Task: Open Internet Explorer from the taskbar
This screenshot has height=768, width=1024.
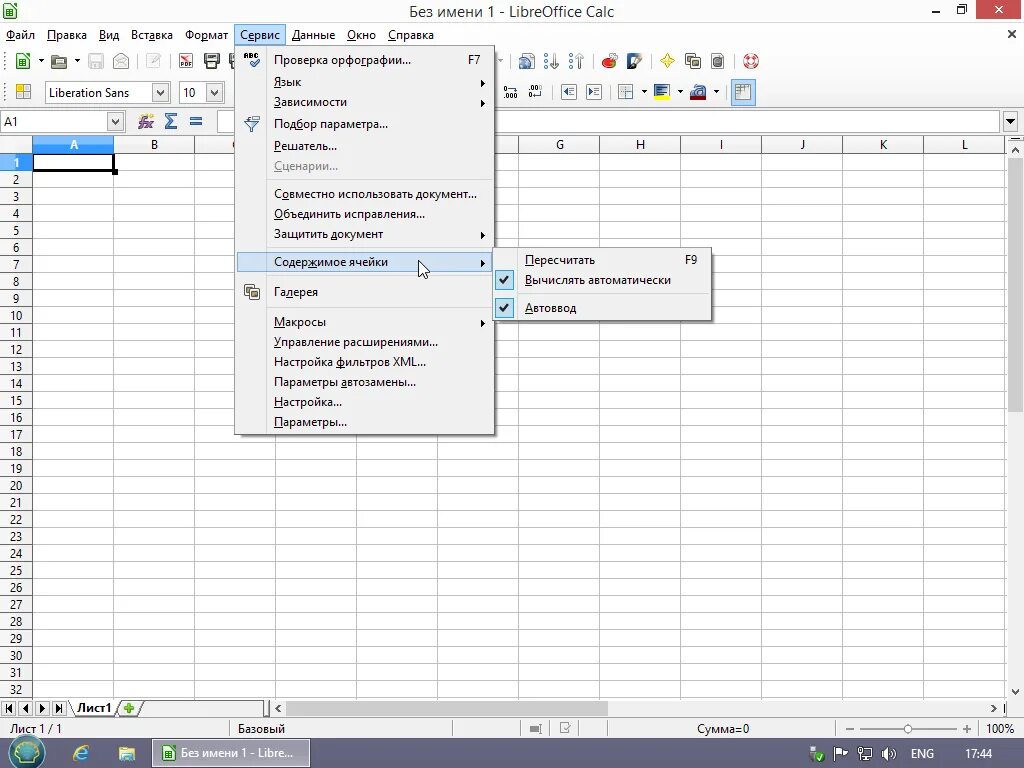Action: [x=81, y=753]
